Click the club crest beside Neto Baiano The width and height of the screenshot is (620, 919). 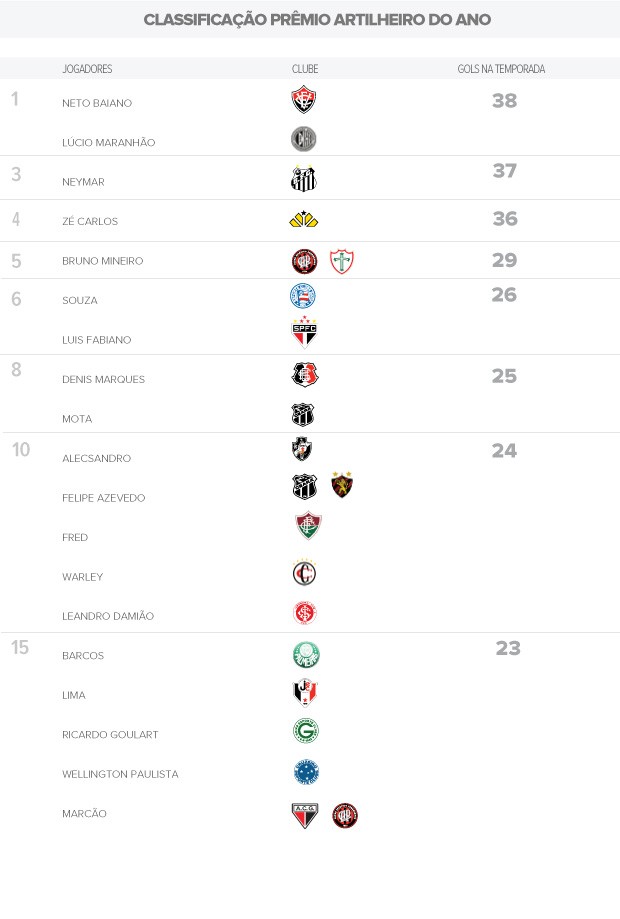[x=304, y=100]
